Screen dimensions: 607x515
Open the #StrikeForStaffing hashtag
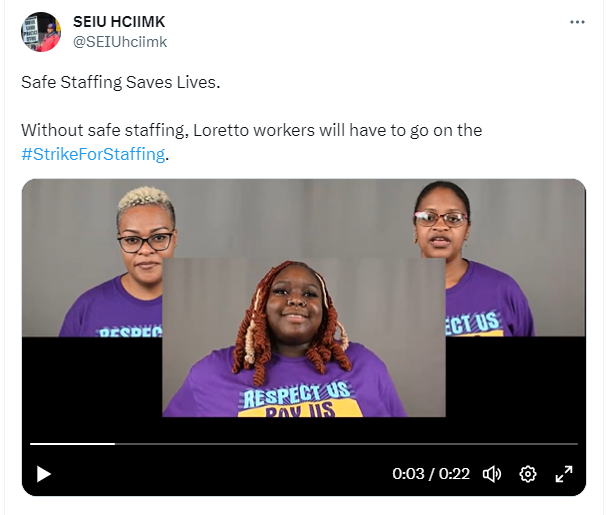(93, 154)
